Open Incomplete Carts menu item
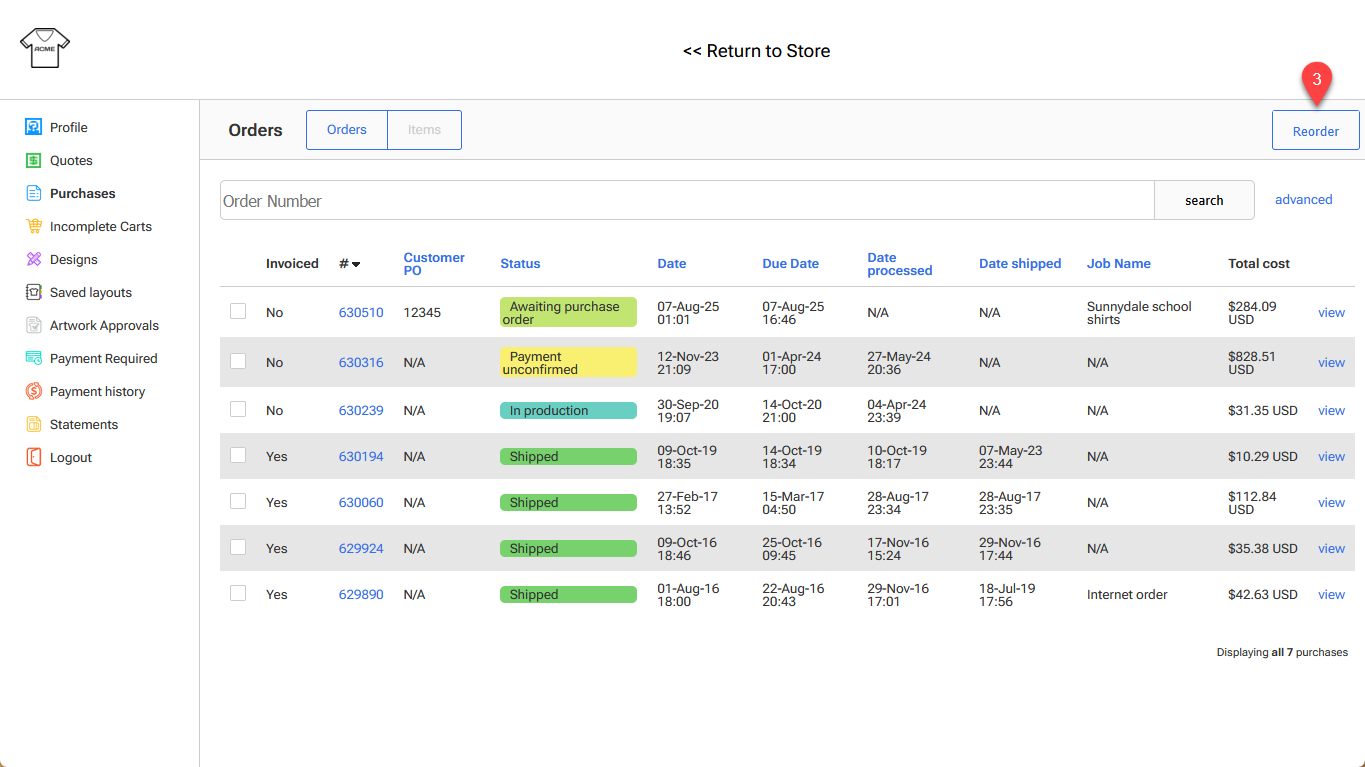This screenshot has height=767, width=1365. (x=101, y=226)
